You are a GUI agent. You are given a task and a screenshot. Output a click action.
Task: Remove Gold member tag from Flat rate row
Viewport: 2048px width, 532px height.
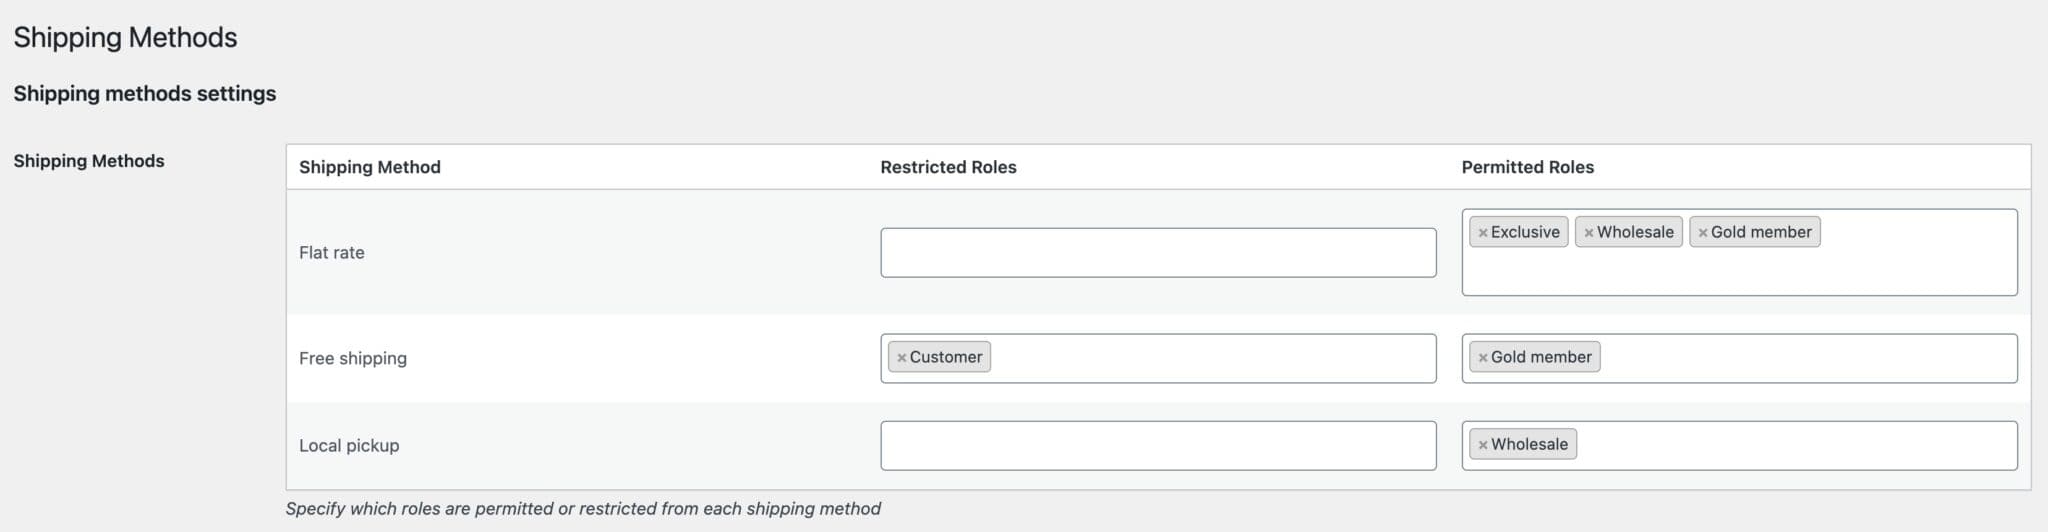pos(1703,233)
